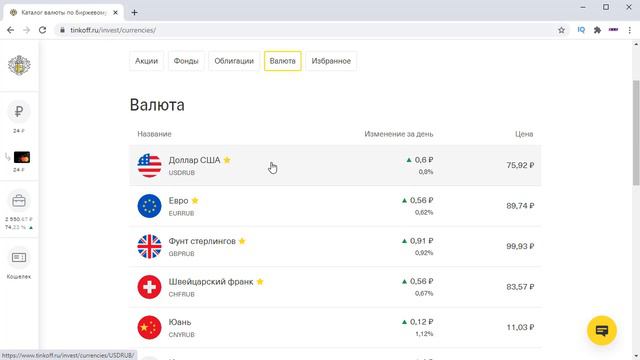Open the Юань currency link
640x360 pixels.
(x=180, y=322)
